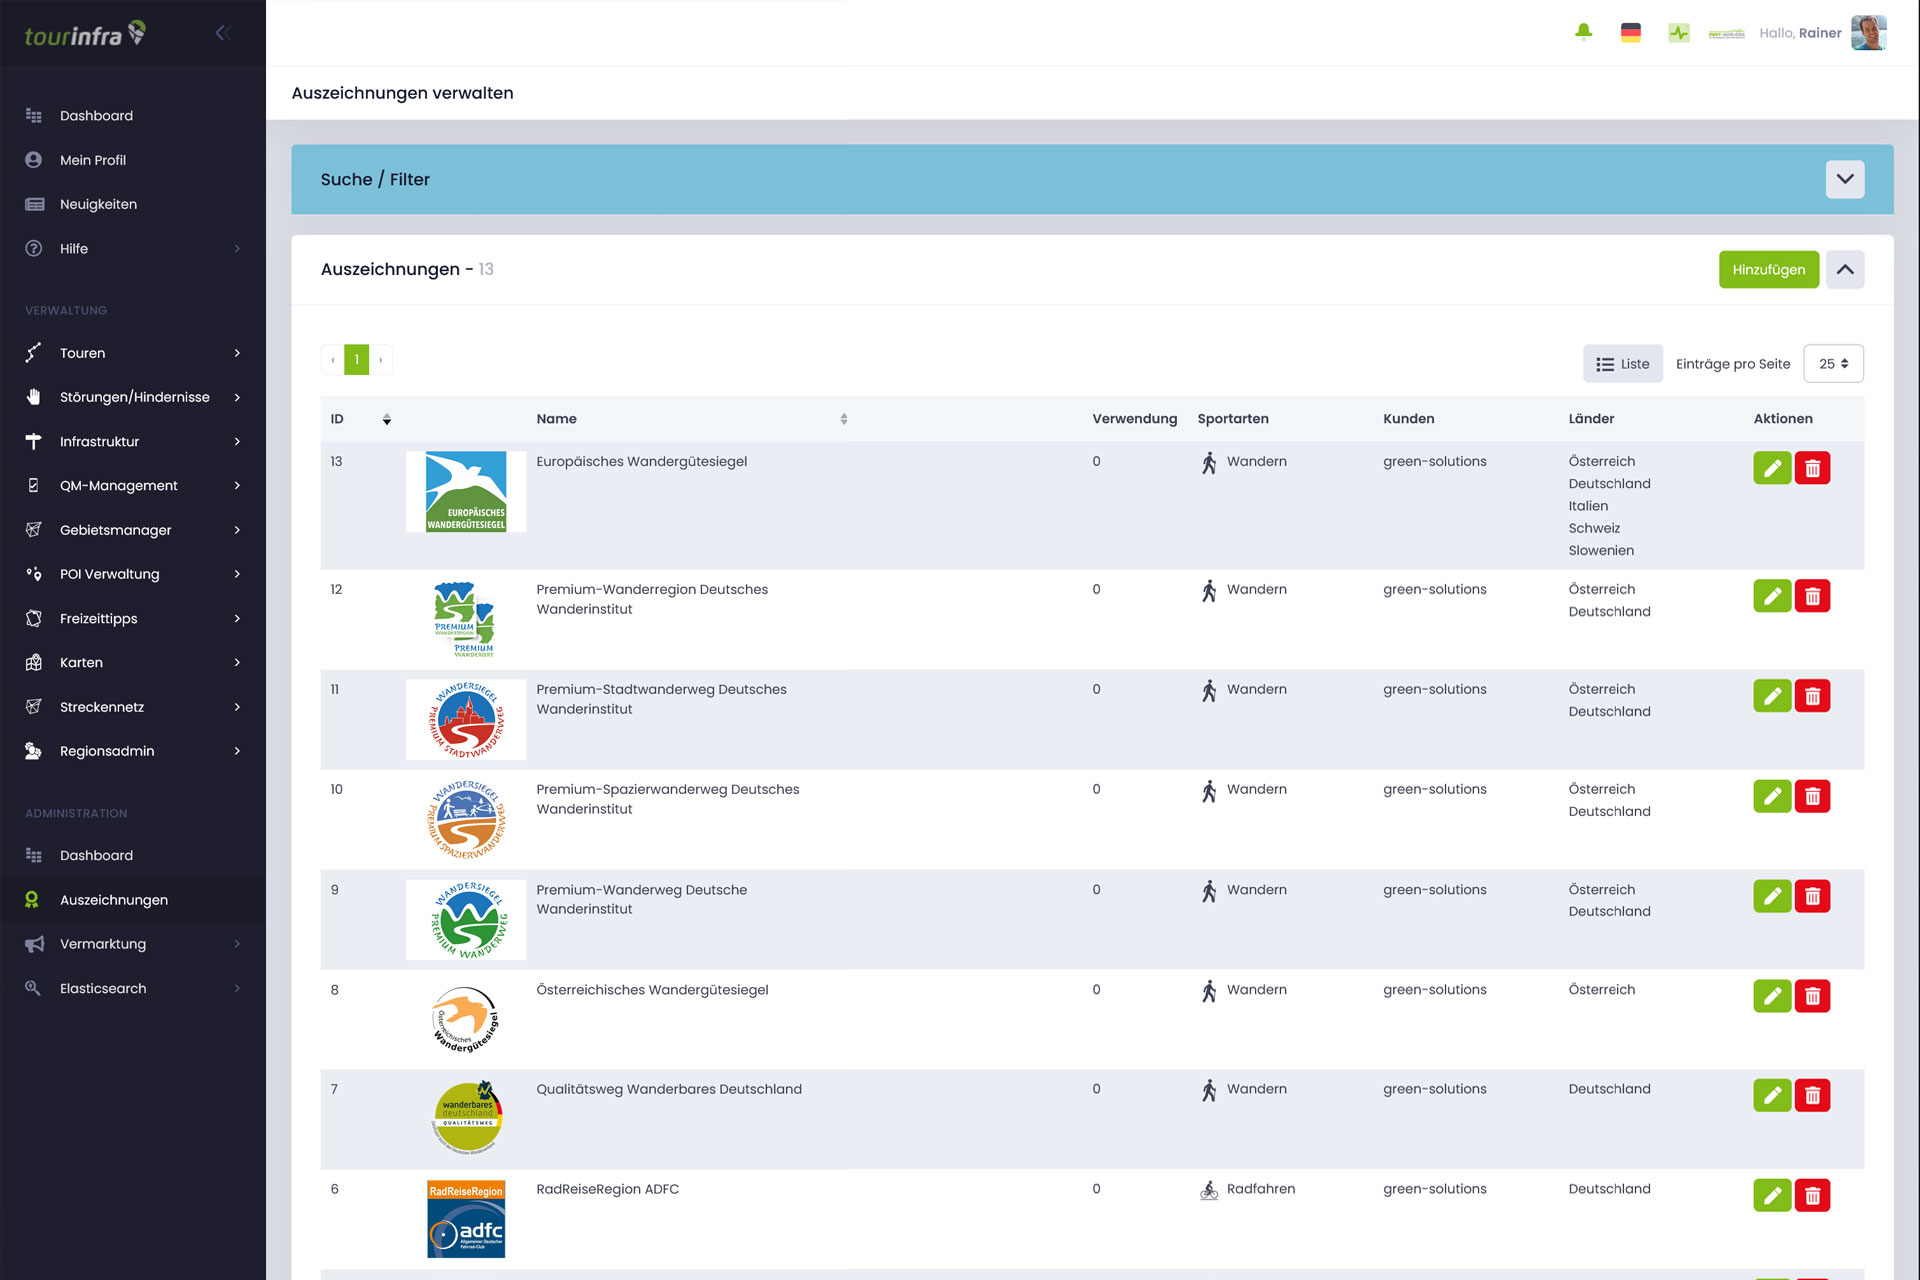Delete the RadReiseRegion ADFC entry

tap(1812, 1195)
